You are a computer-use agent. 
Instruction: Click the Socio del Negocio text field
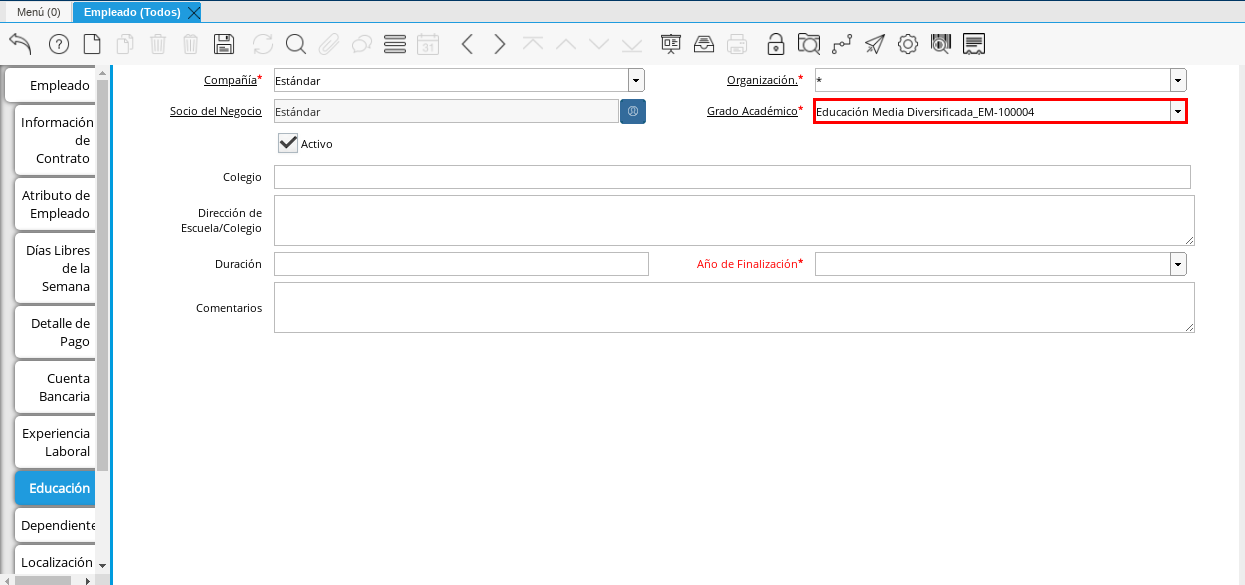[x=446, y=111]
